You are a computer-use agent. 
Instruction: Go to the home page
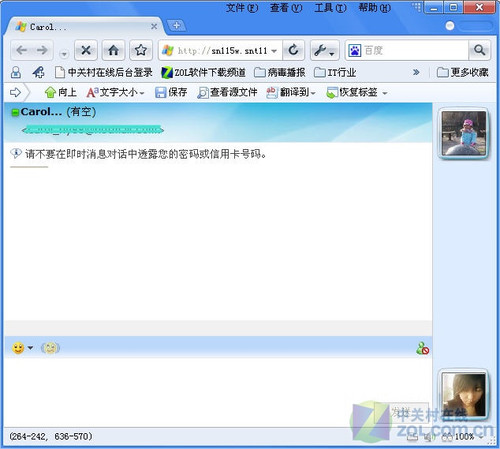(113, 50)
